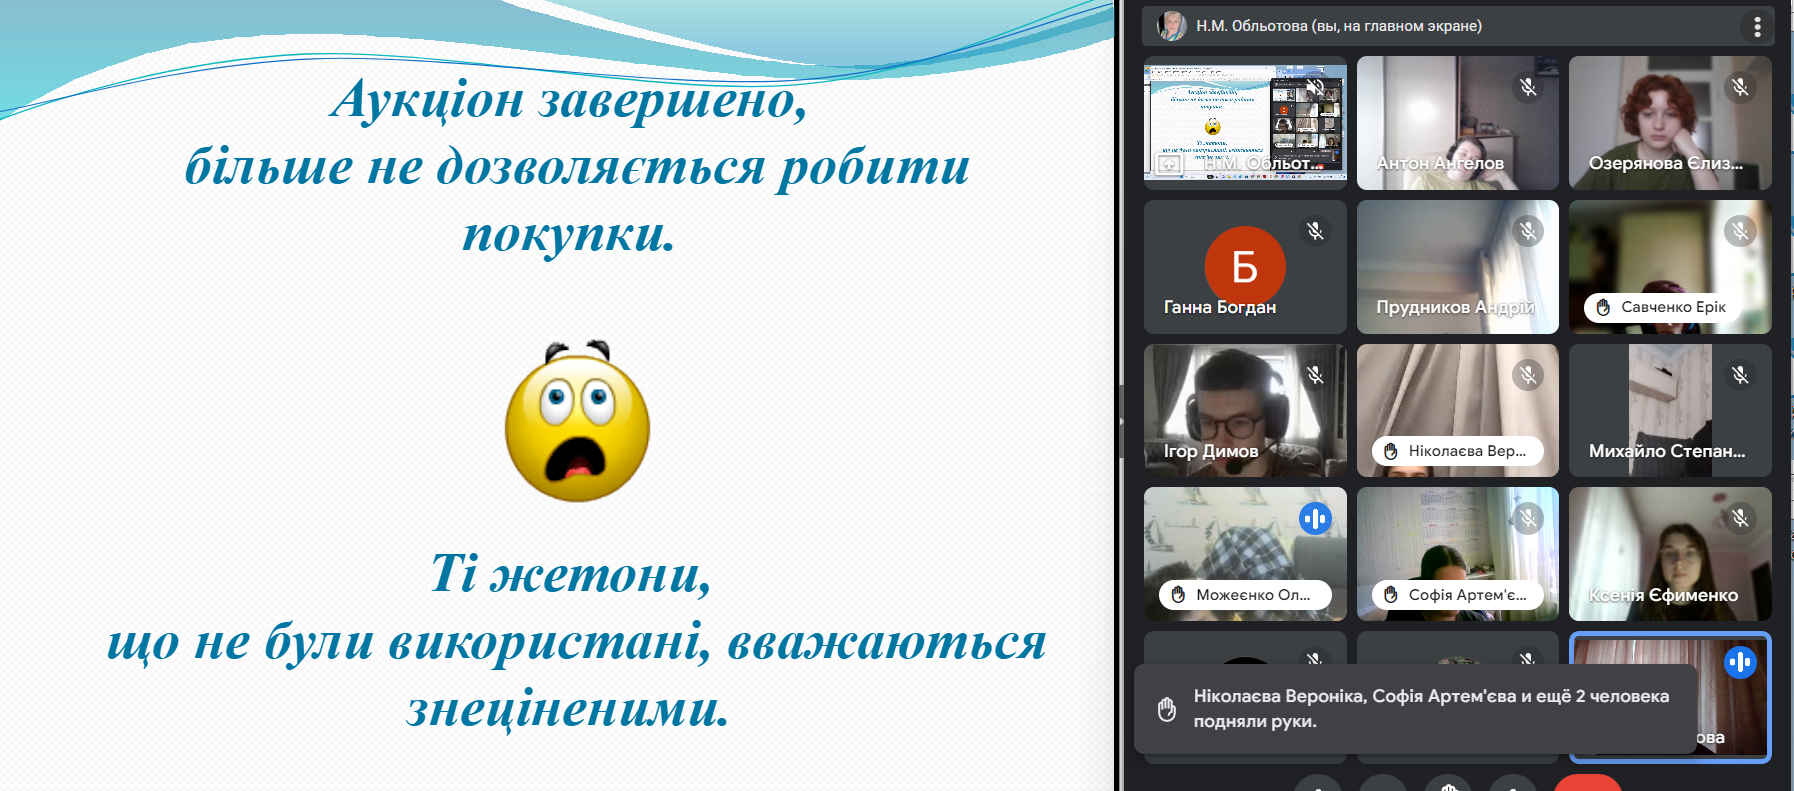Click raised hand icon next to Савченко Ерік
The image size is (1794, 791).
1603,307
